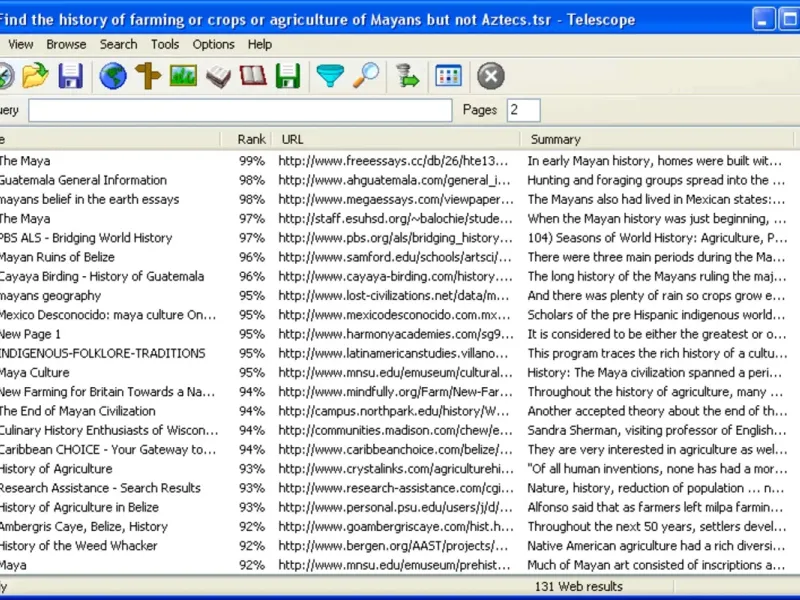Click the lost-civilizations.net URL cell
This screenshot has height=600, width=800.
tap(393, 295)
